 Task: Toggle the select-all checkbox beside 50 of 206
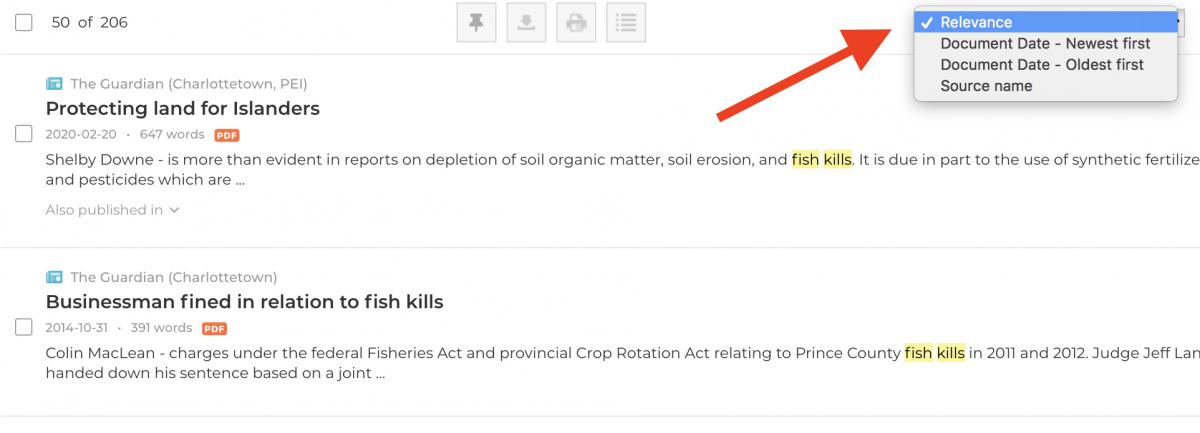24,23
